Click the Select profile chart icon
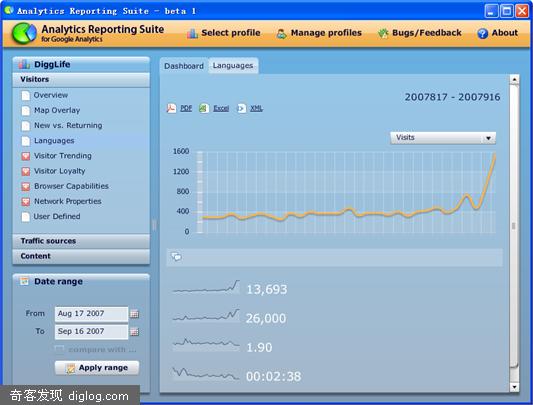 [x=192, y=33]
